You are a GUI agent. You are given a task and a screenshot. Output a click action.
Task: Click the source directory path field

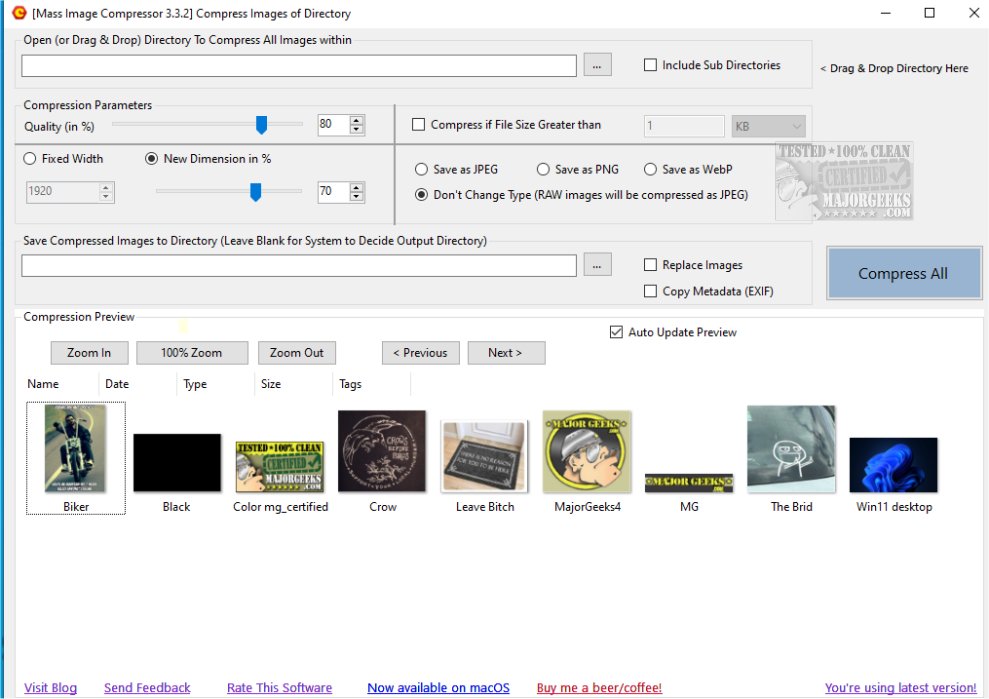pyautogui.click(x=299, y=66)
